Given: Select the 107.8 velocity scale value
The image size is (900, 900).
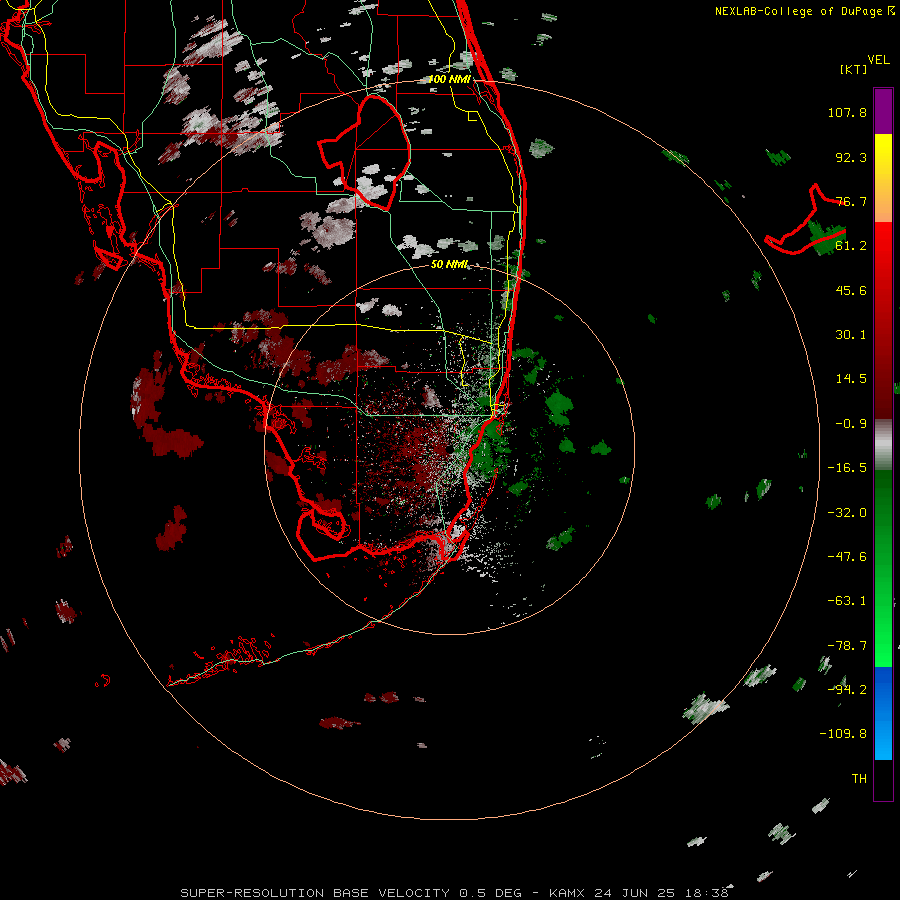Looking at the screenshot, I should coord(847,112).
